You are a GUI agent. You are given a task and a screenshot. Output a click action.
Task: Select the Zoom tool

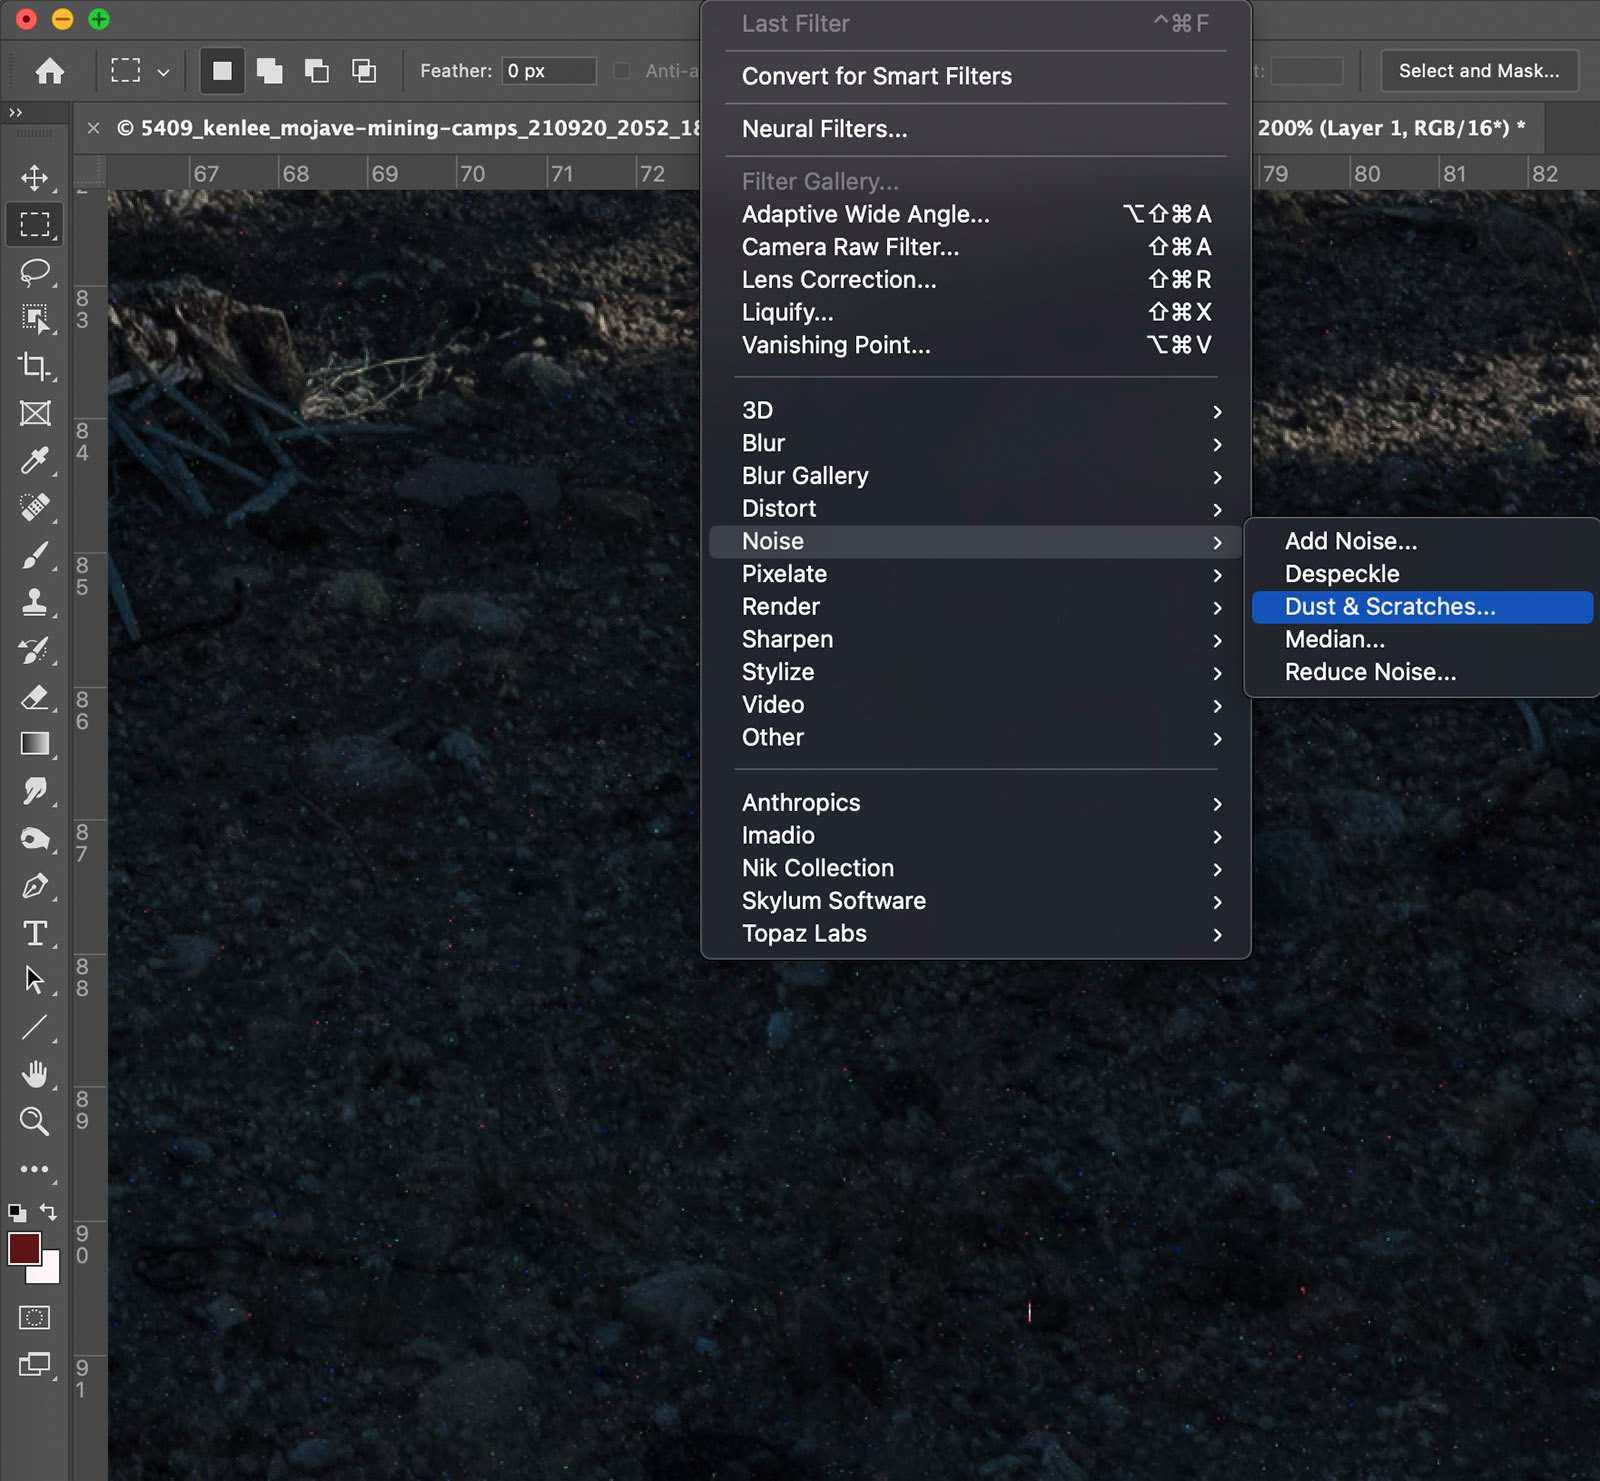click(35, 1121)
